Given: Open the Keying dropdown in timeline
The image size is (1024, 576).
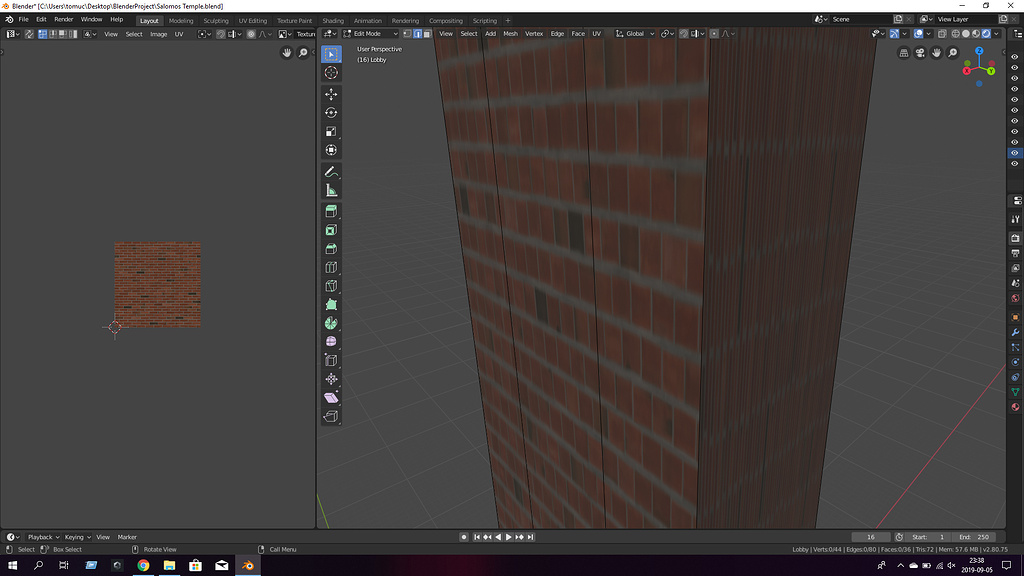Looking at the screenshot, I should [x=77, y=537].
